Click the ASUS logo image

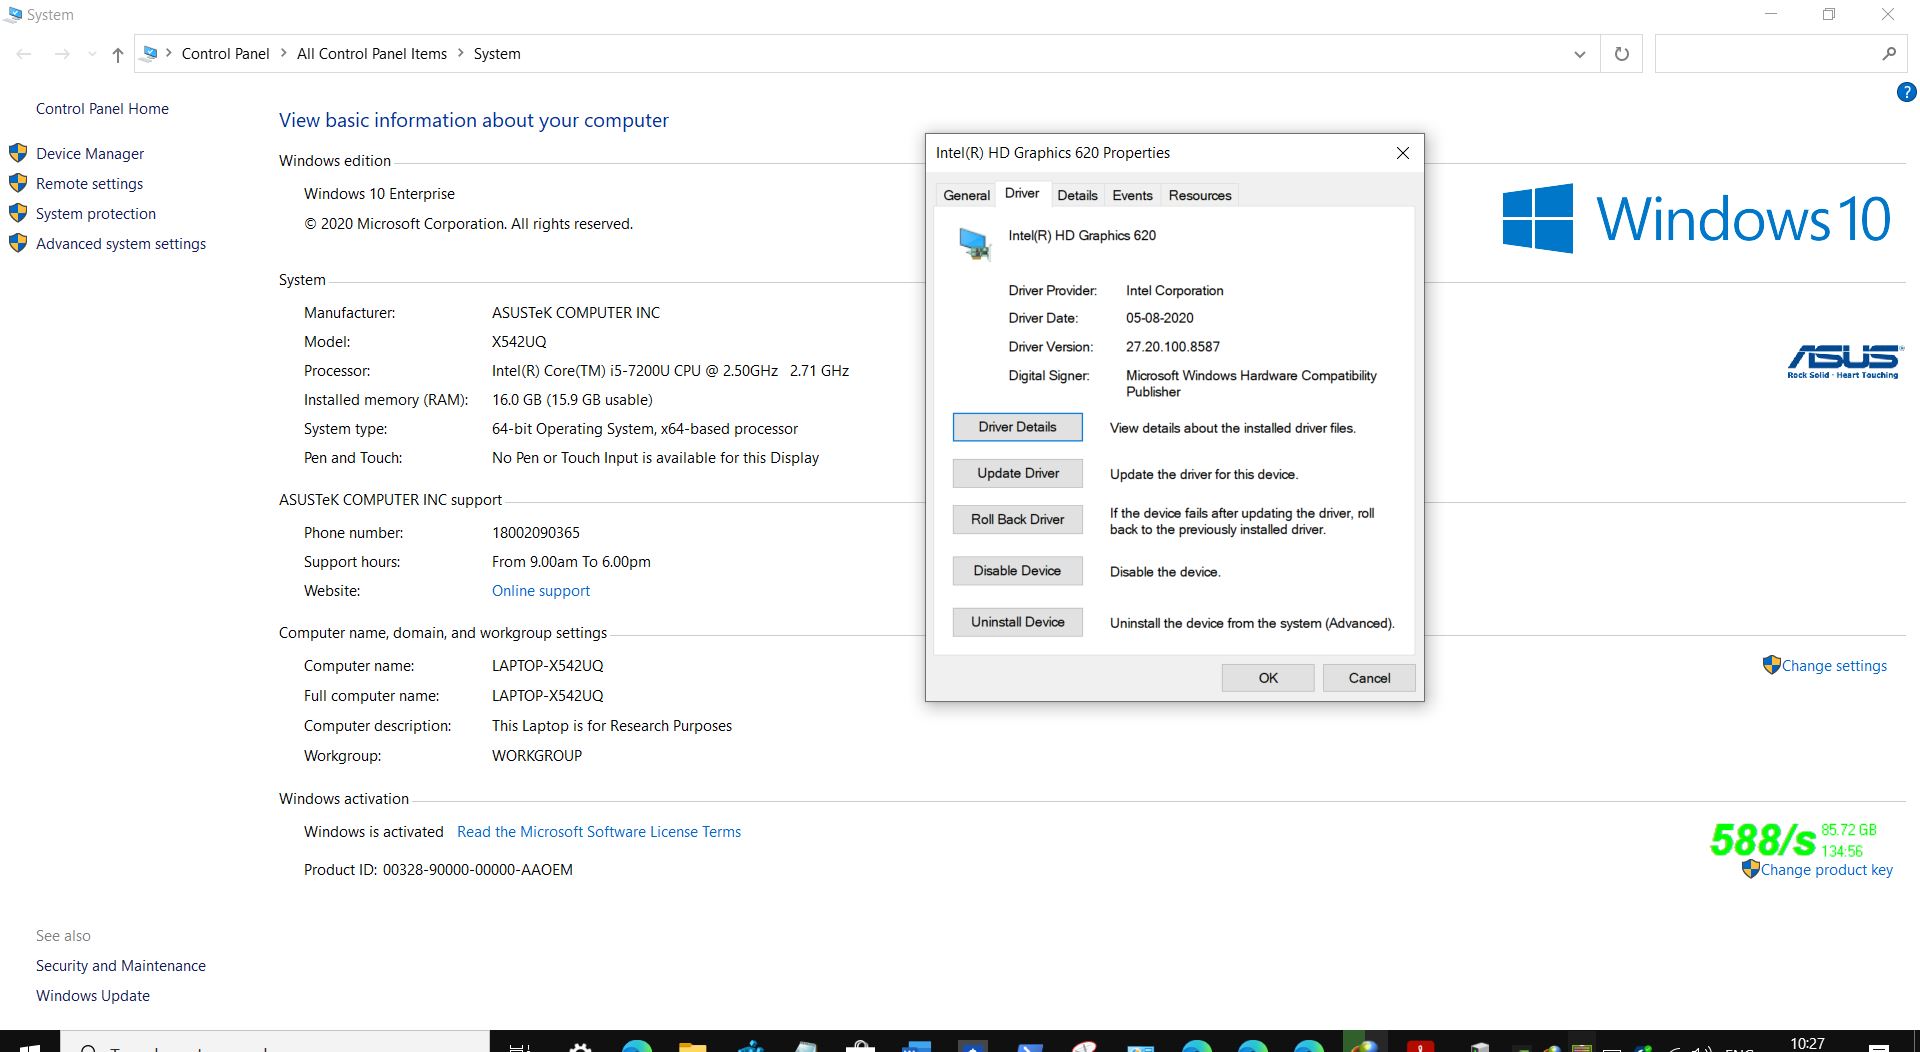coord(1844,361)
